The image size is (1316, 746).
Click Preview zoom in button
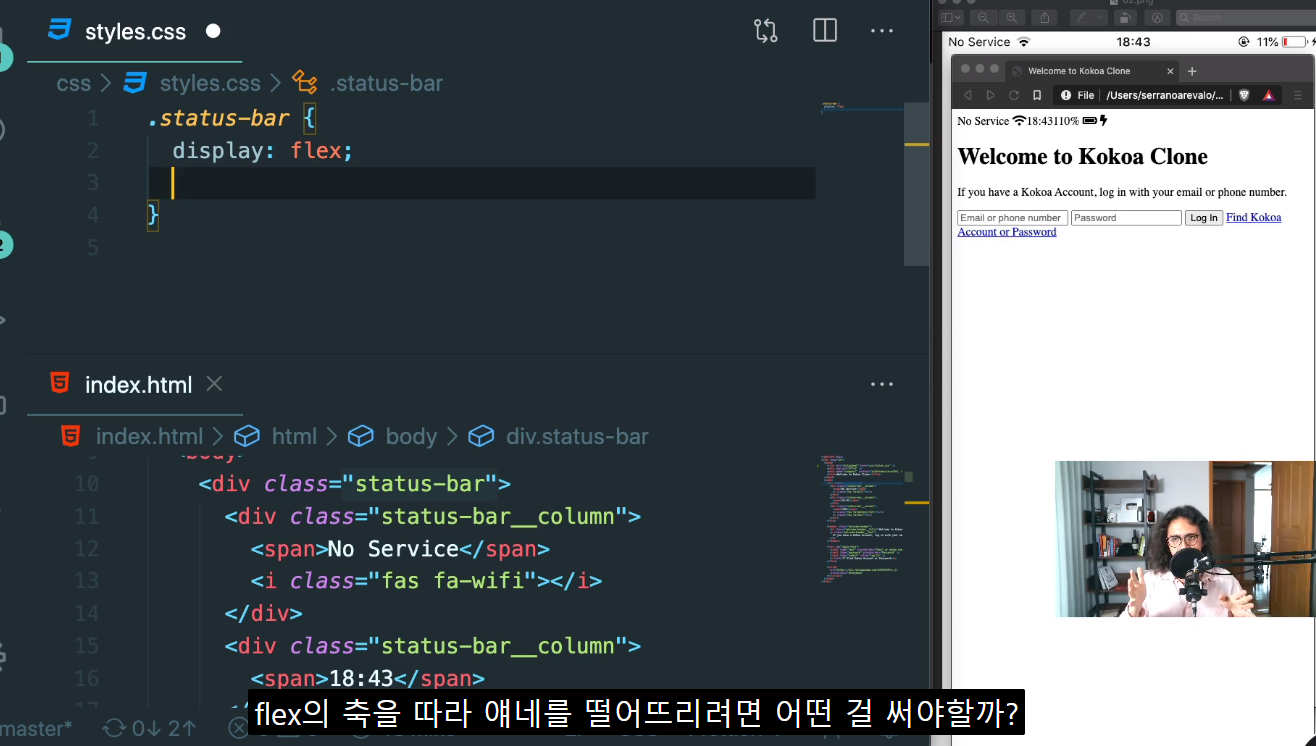(1011, 17)
